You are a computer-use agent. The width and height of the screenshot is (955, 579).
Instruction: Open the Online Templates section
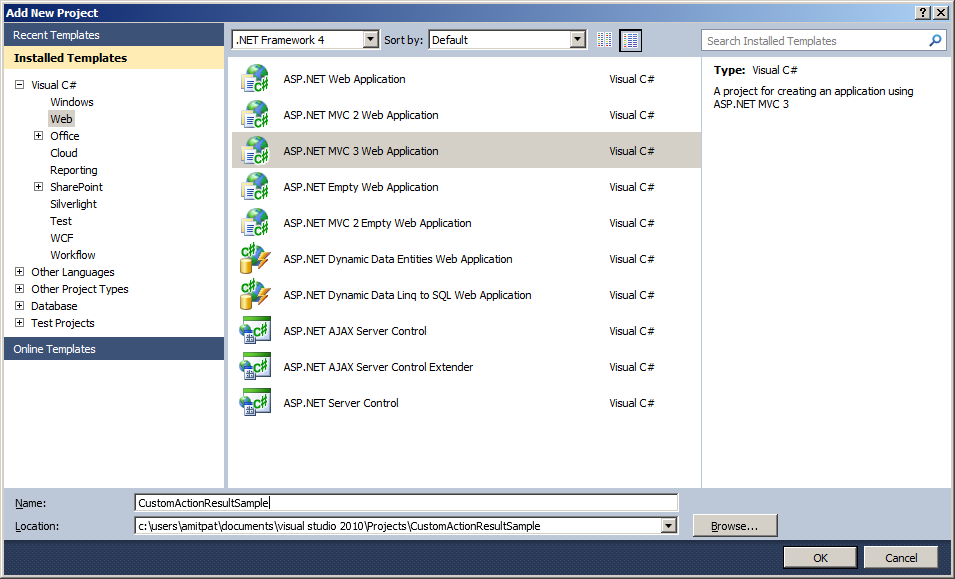click(x=114, y=349)
